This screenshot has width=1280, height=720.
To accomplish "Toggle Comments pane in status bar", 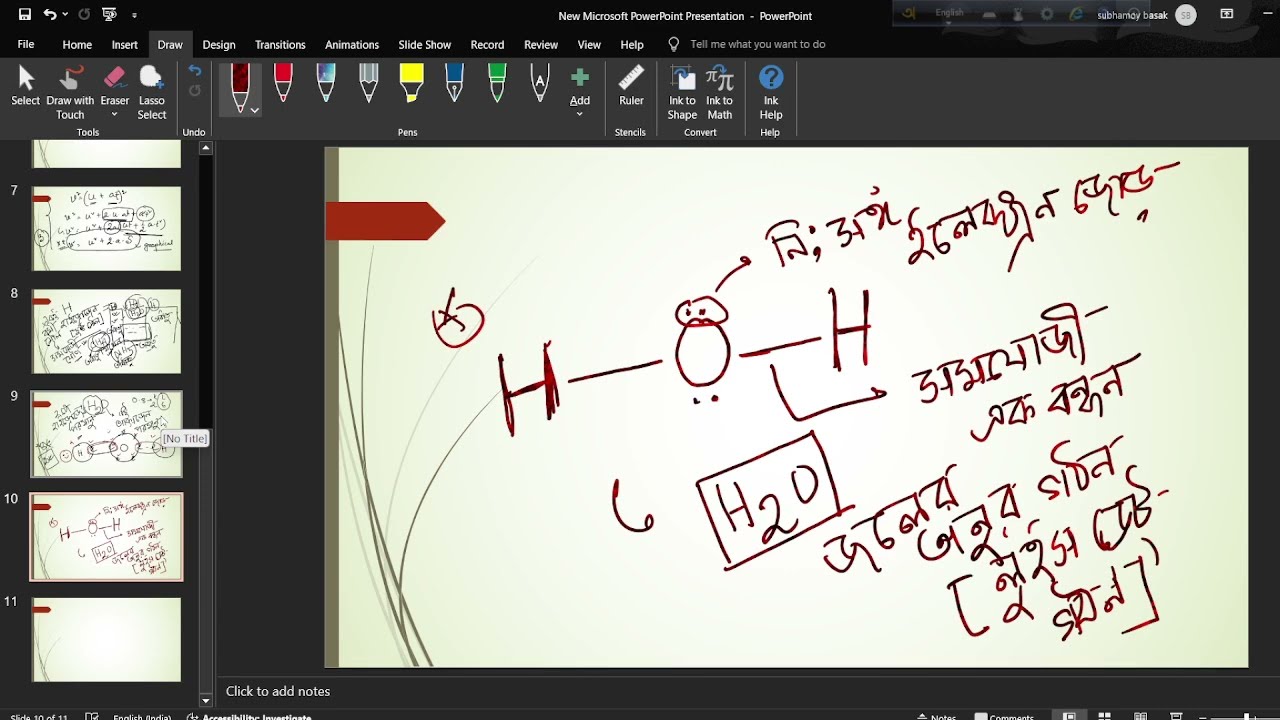I will [1006, 716].
